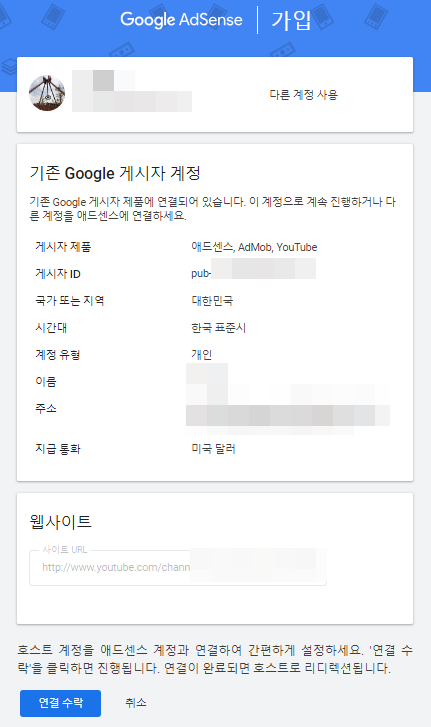Viewport: 431px width, 727px height.
Task: Click the '애드센스, AdMob, YouTube' value
Action: point(254,247)
